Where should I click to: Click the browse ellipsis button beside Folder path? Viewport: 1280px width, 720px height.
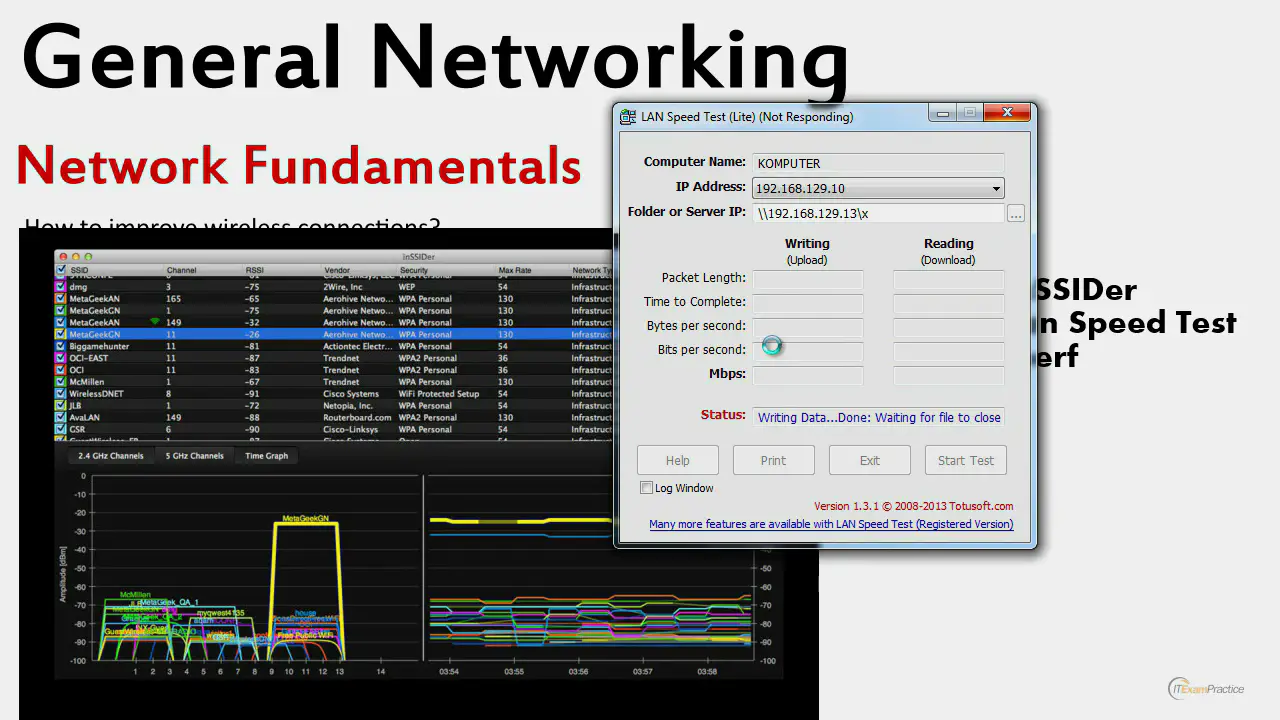(x=1016, y=213)
